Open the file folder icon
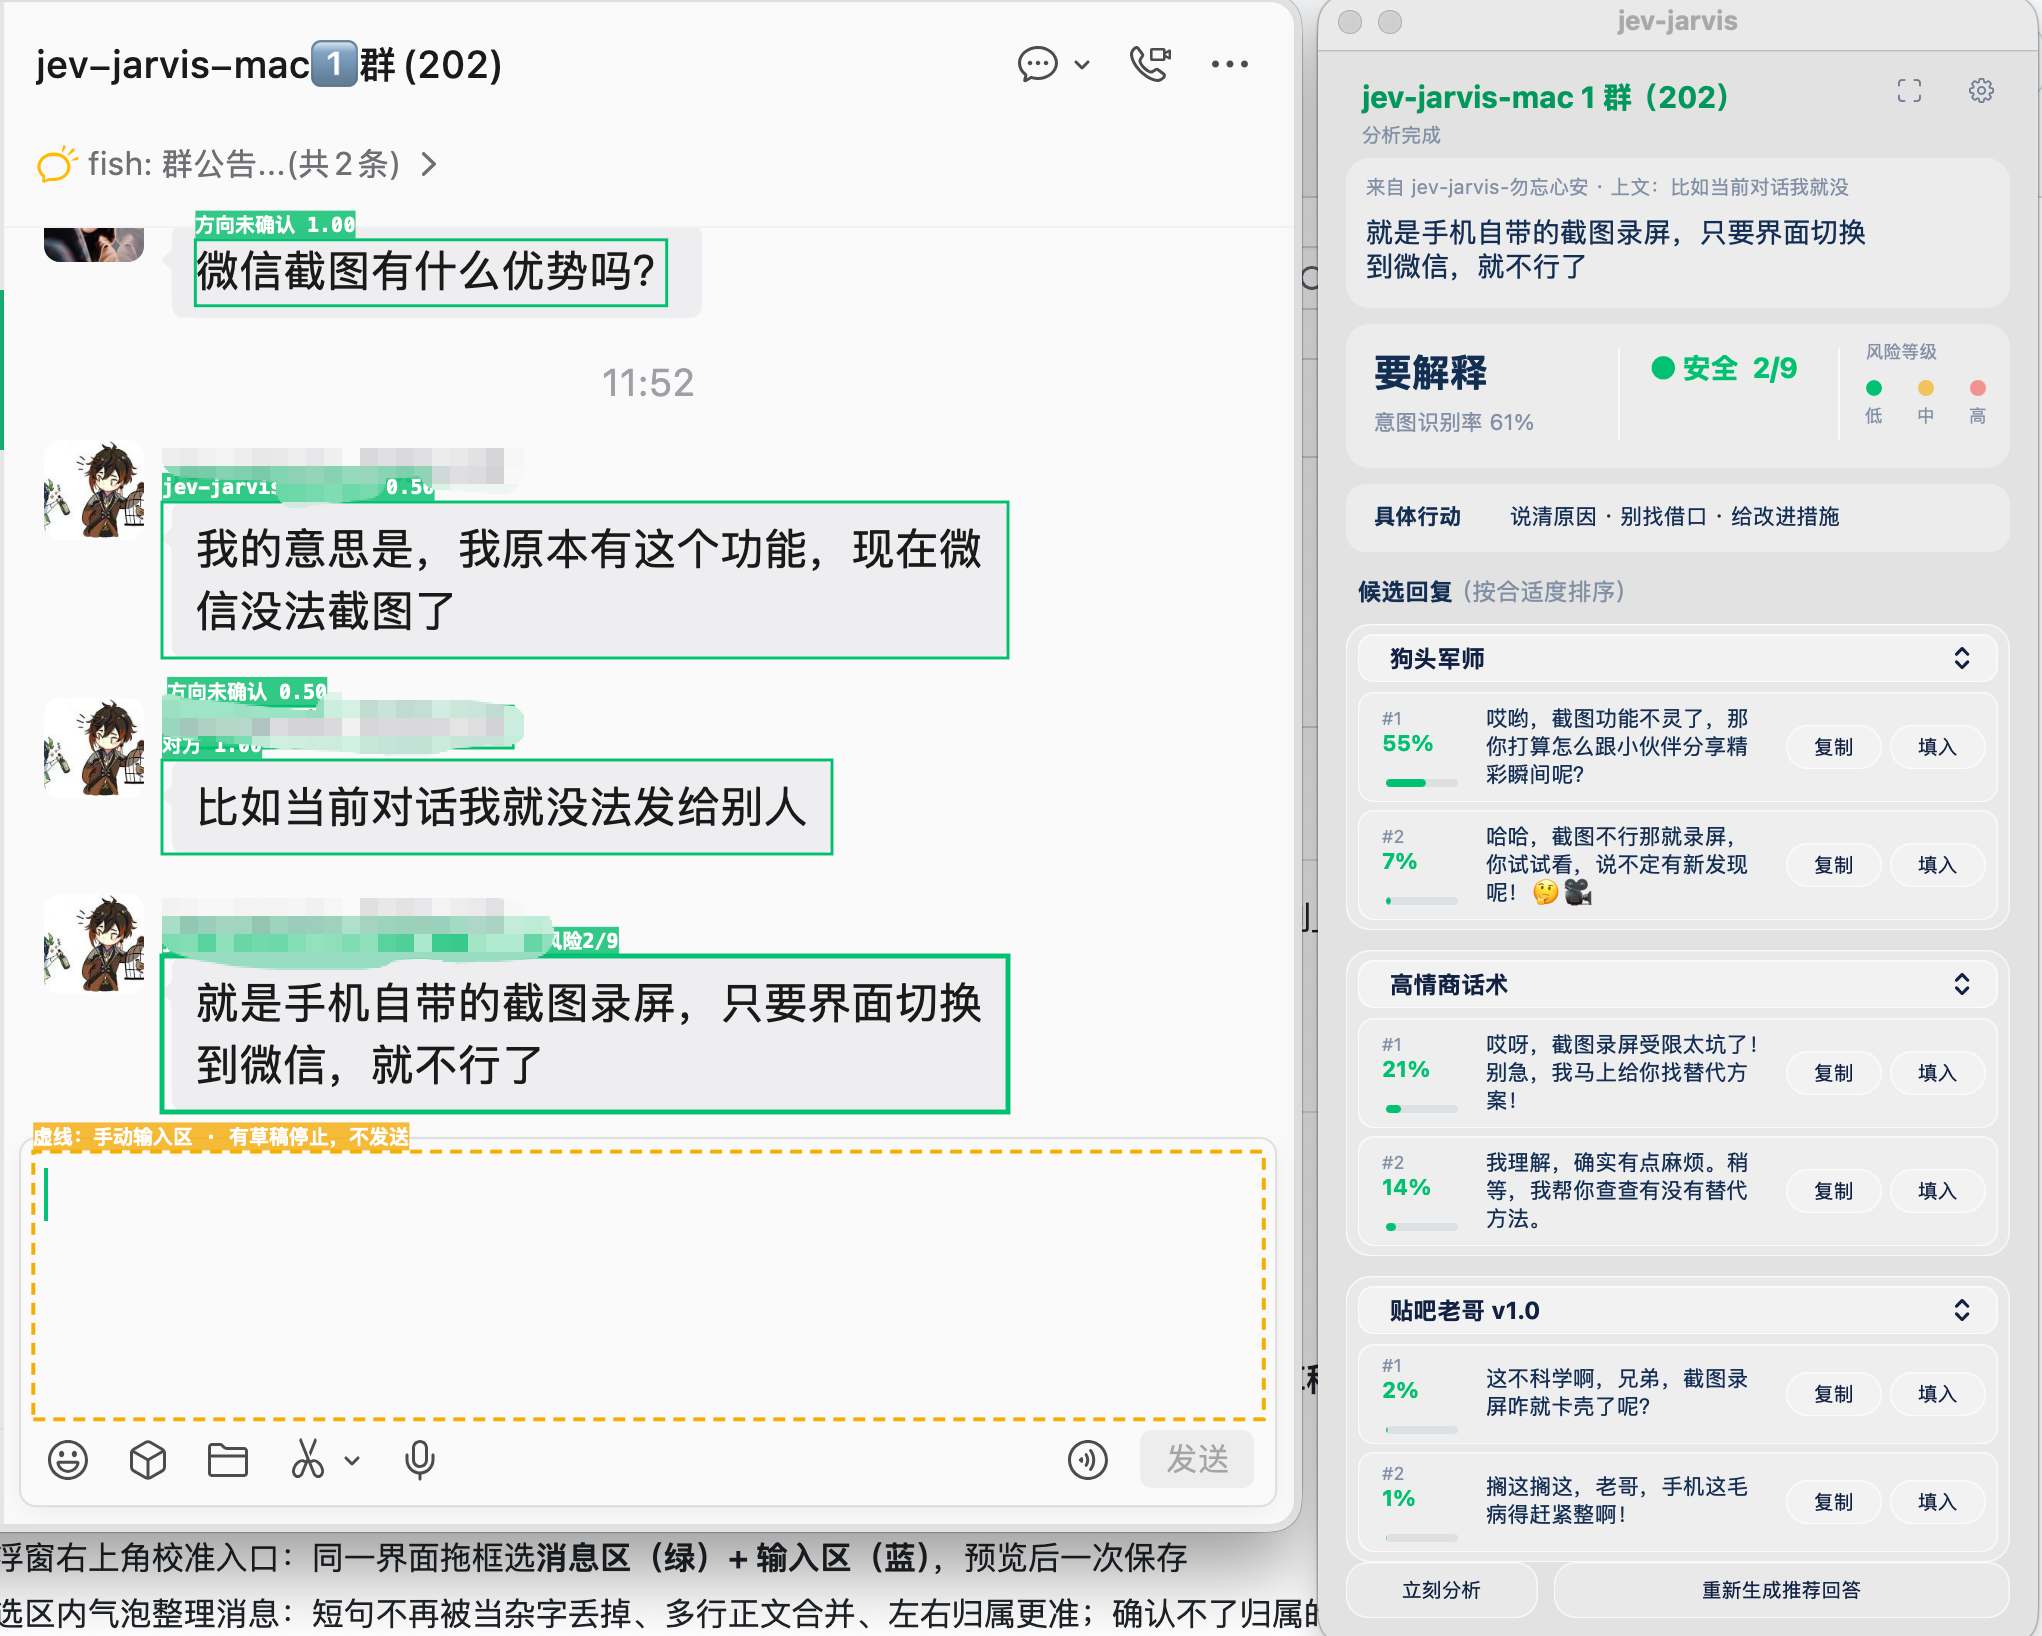 (x=228, y=1460)
